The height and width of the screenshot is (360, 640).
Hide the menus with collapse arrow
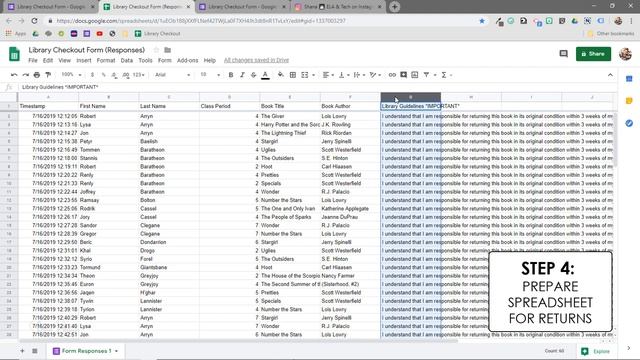click(610, 75)
